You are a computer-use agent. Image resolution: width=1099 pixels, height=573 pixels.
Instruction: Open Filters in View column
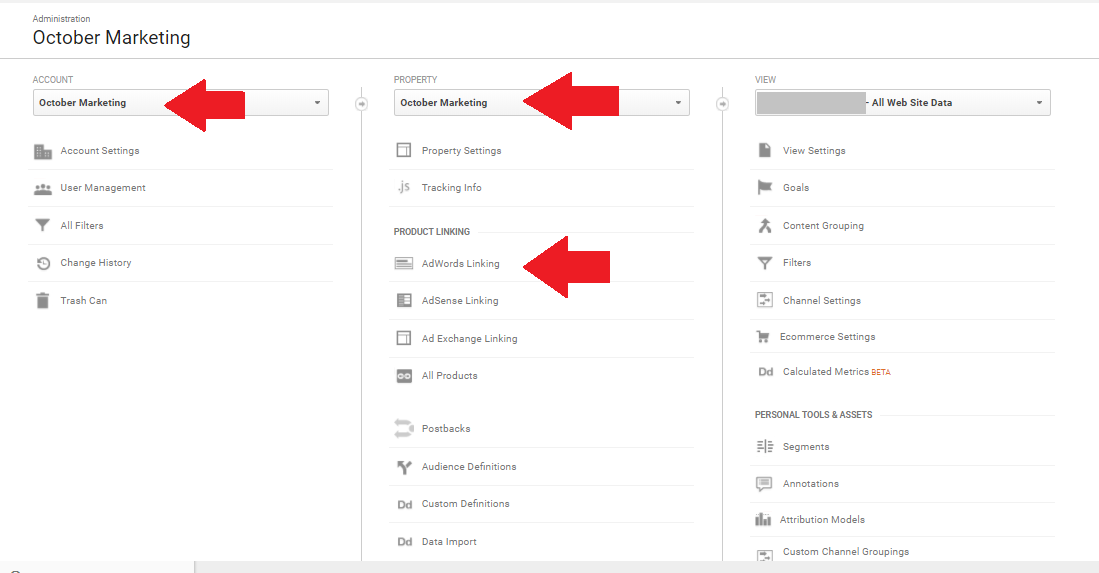point(796,263)
